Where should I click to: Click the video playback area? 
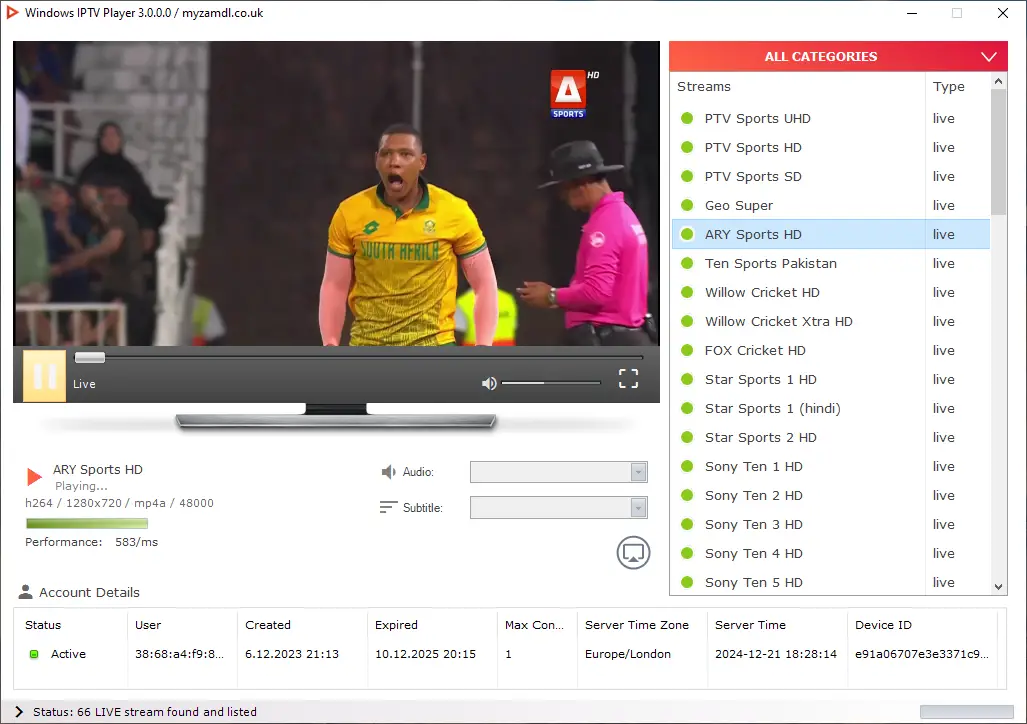tap(336, 193)
